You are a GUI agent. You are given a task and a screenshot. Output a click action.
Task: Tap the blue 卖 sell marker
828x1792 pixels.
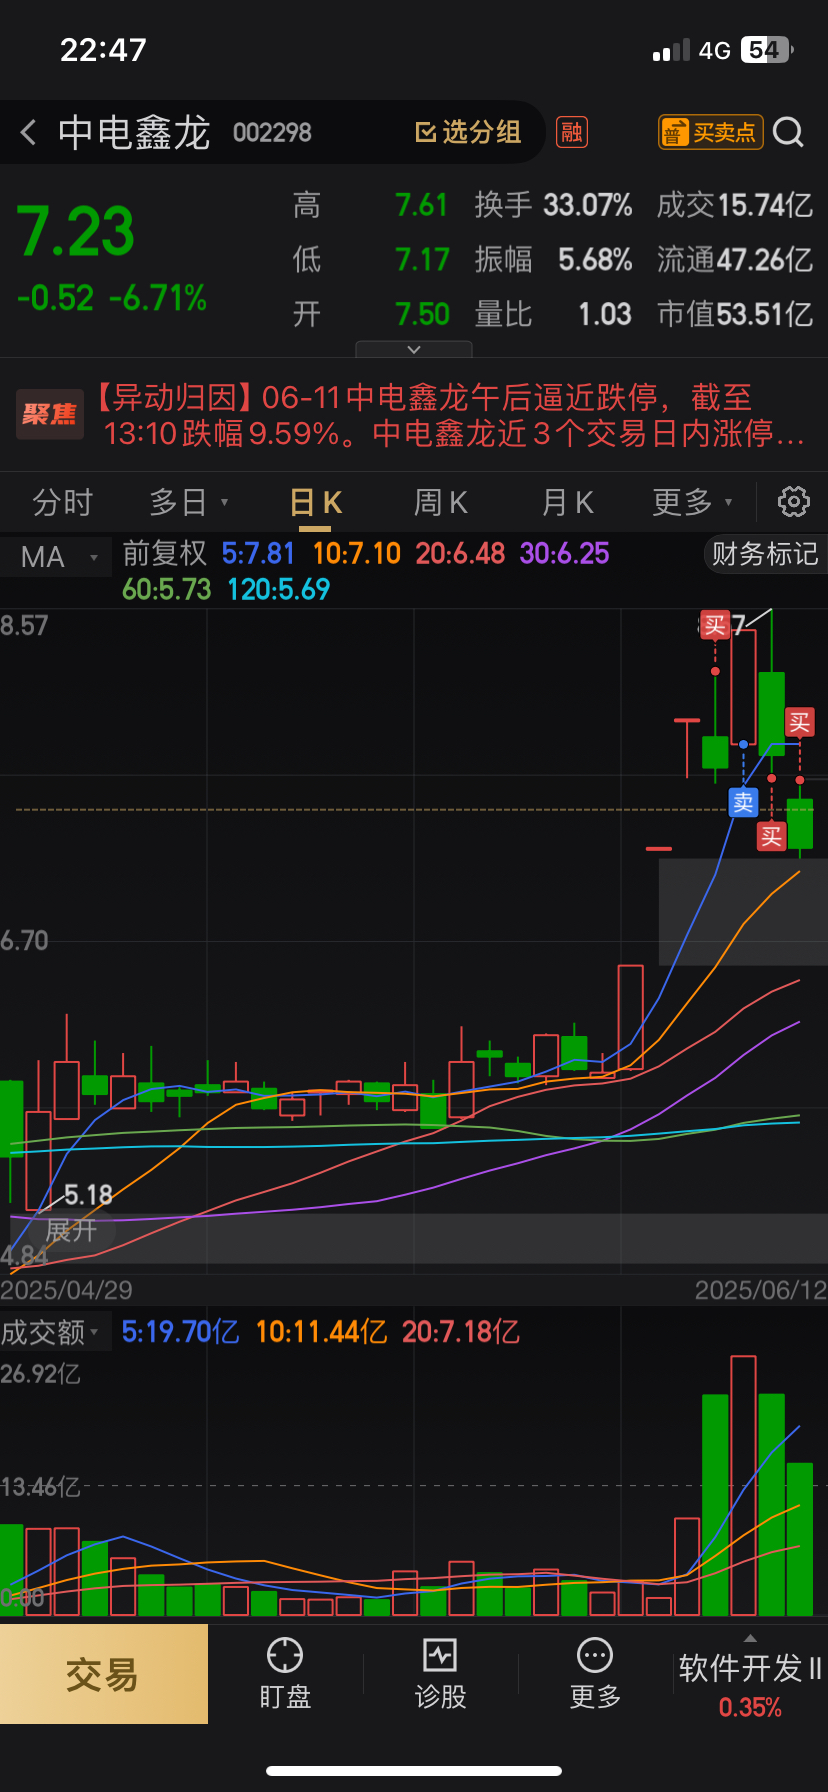pyautogui.click(x=743, y=802)
